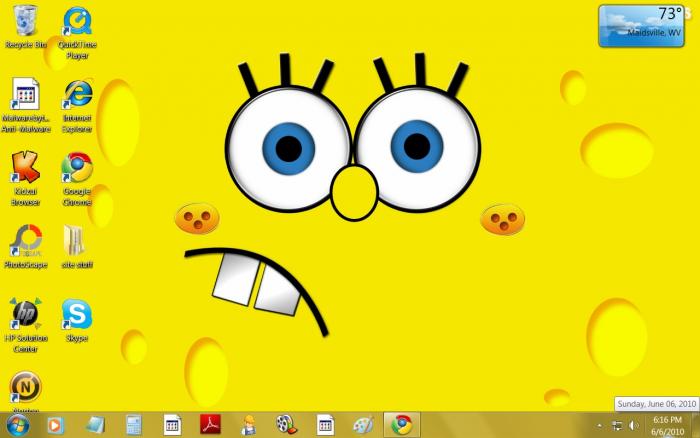This screenshot has height=438, width=700.
Task: Launch Paint from the taskbar palette icon
Action: pos(363,425)
